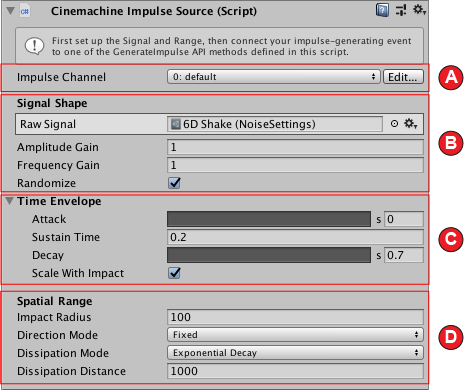The width and height of the screenshot is (464, 390).
Task: Open the Raw Signal object picker circle
Action: (394, 124)
